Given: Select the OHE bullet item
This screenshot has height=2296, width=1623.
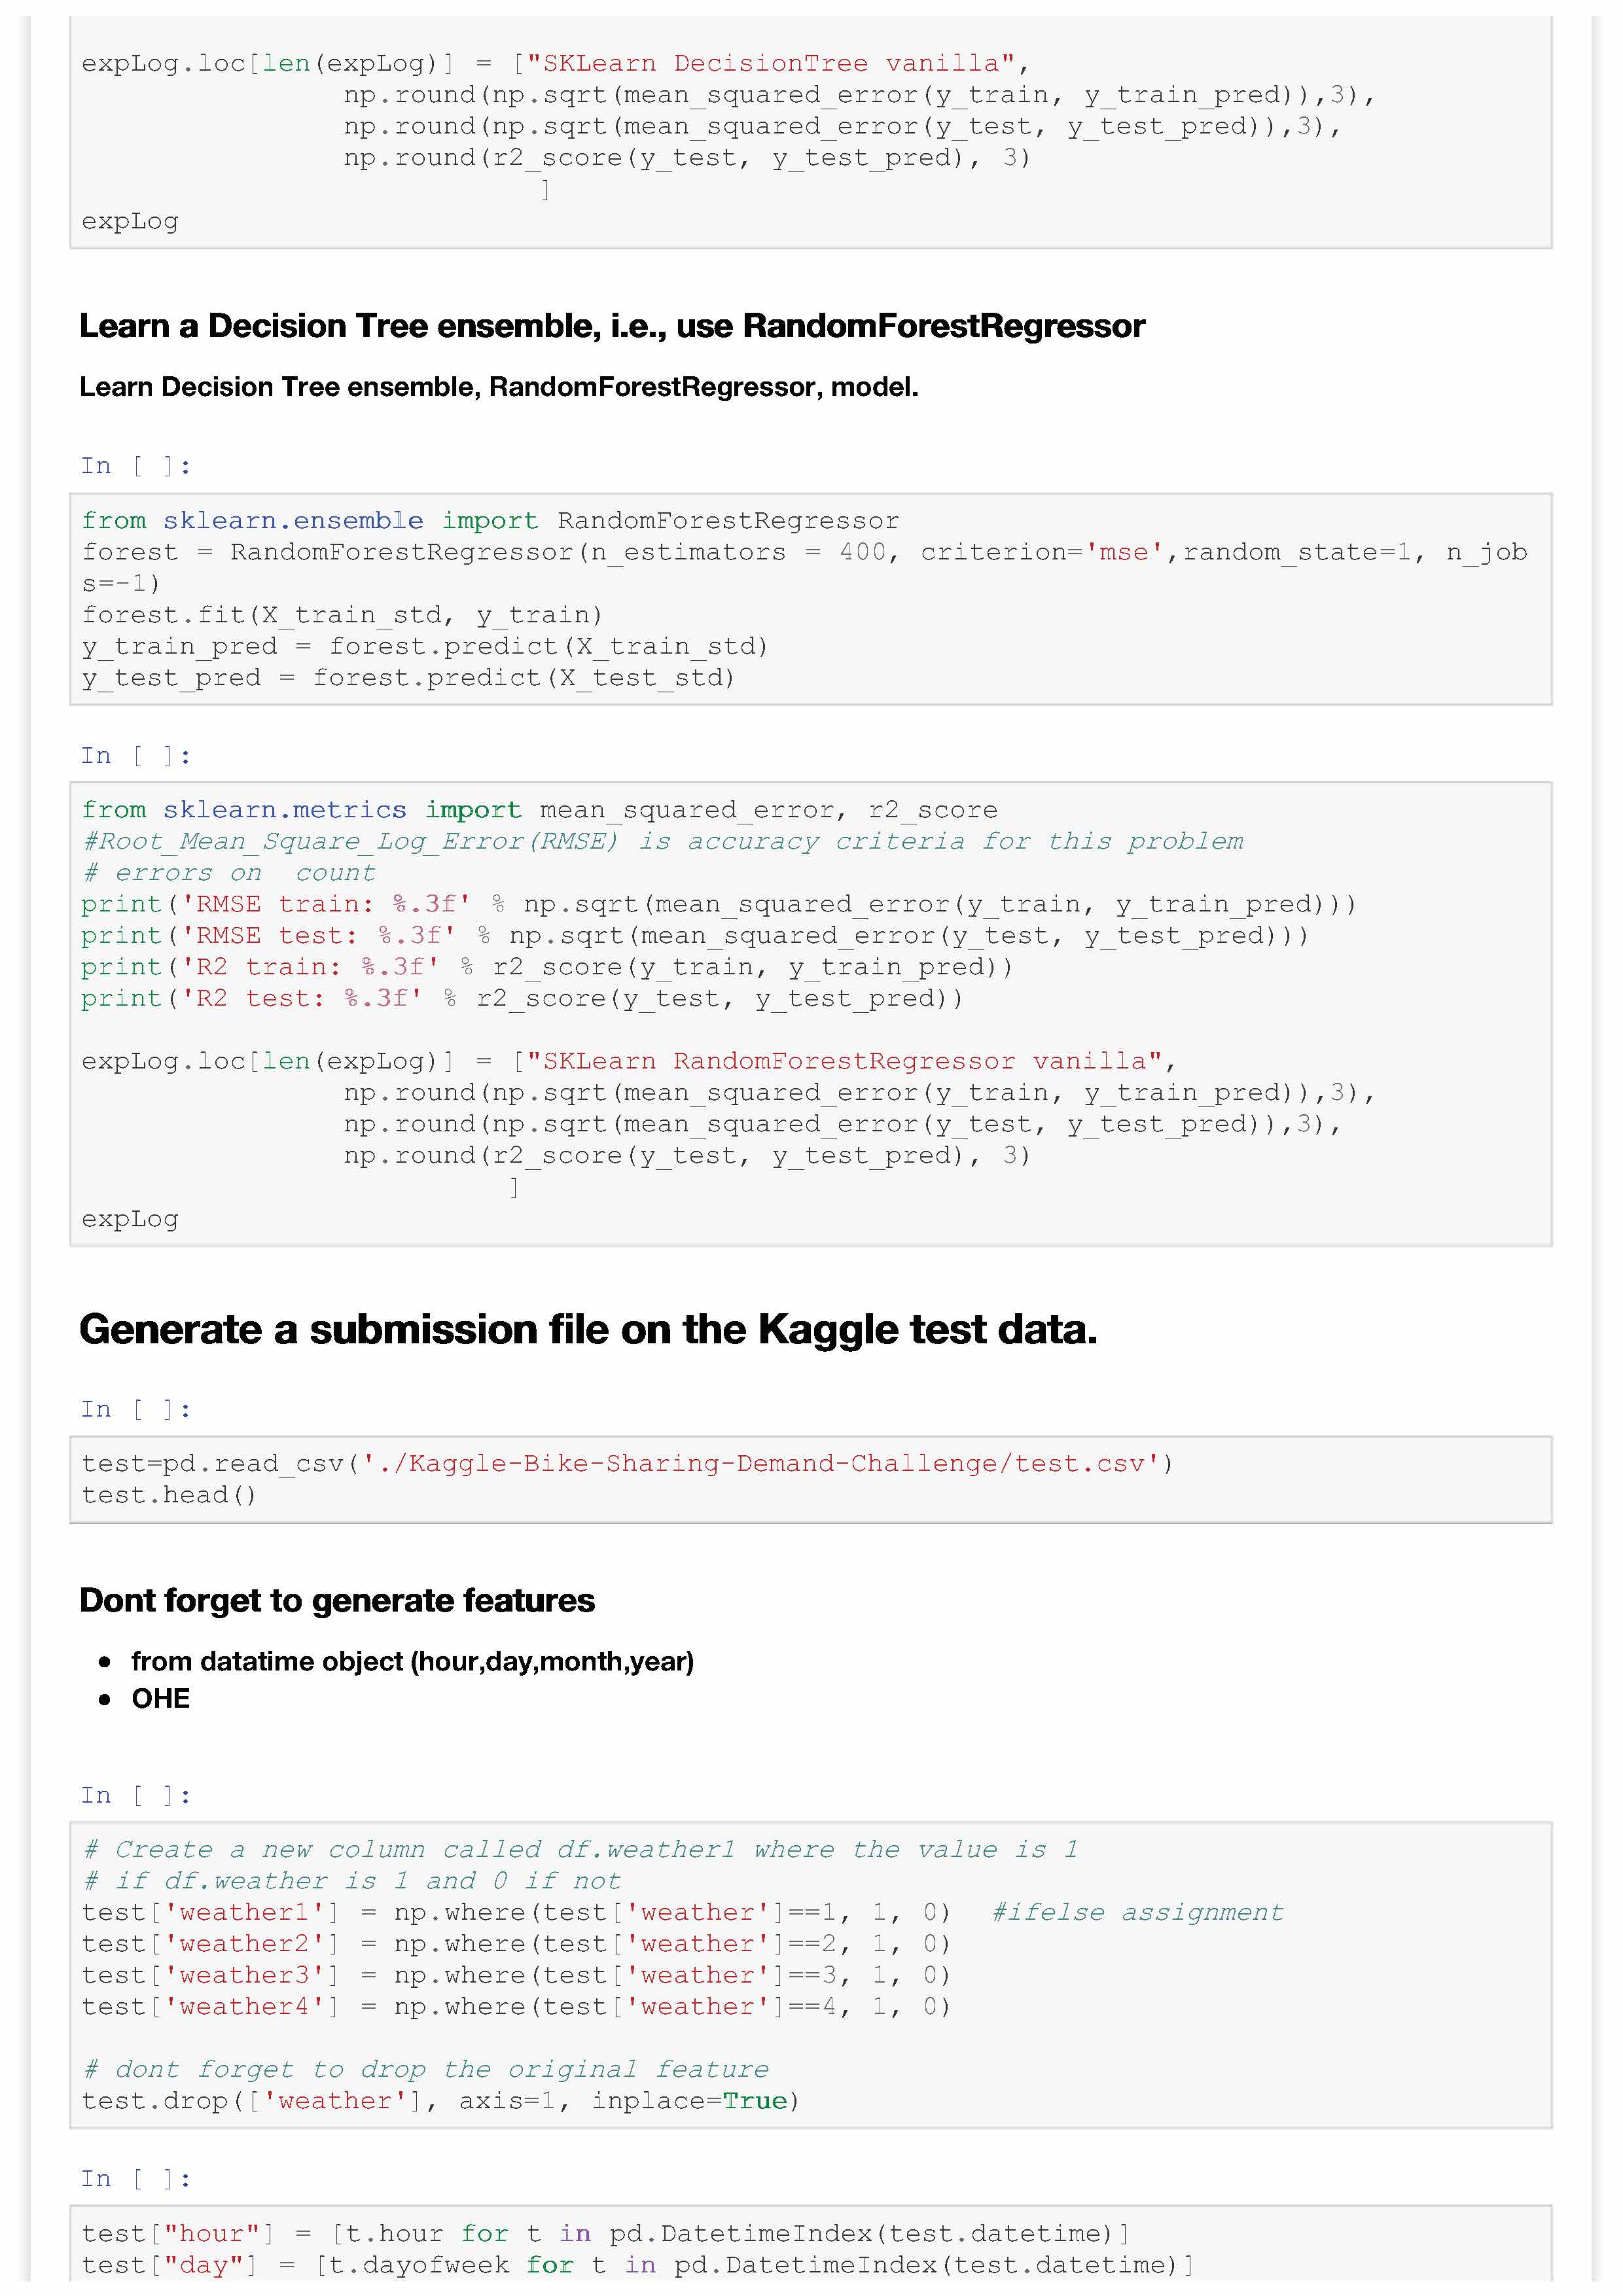Looking at the screenshot, I should [160, 1699].
